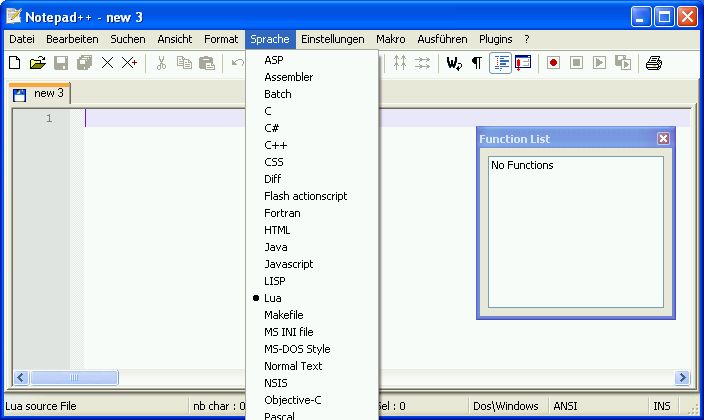
Task: Toggle word wrap icon
Action: coord(454,63)
